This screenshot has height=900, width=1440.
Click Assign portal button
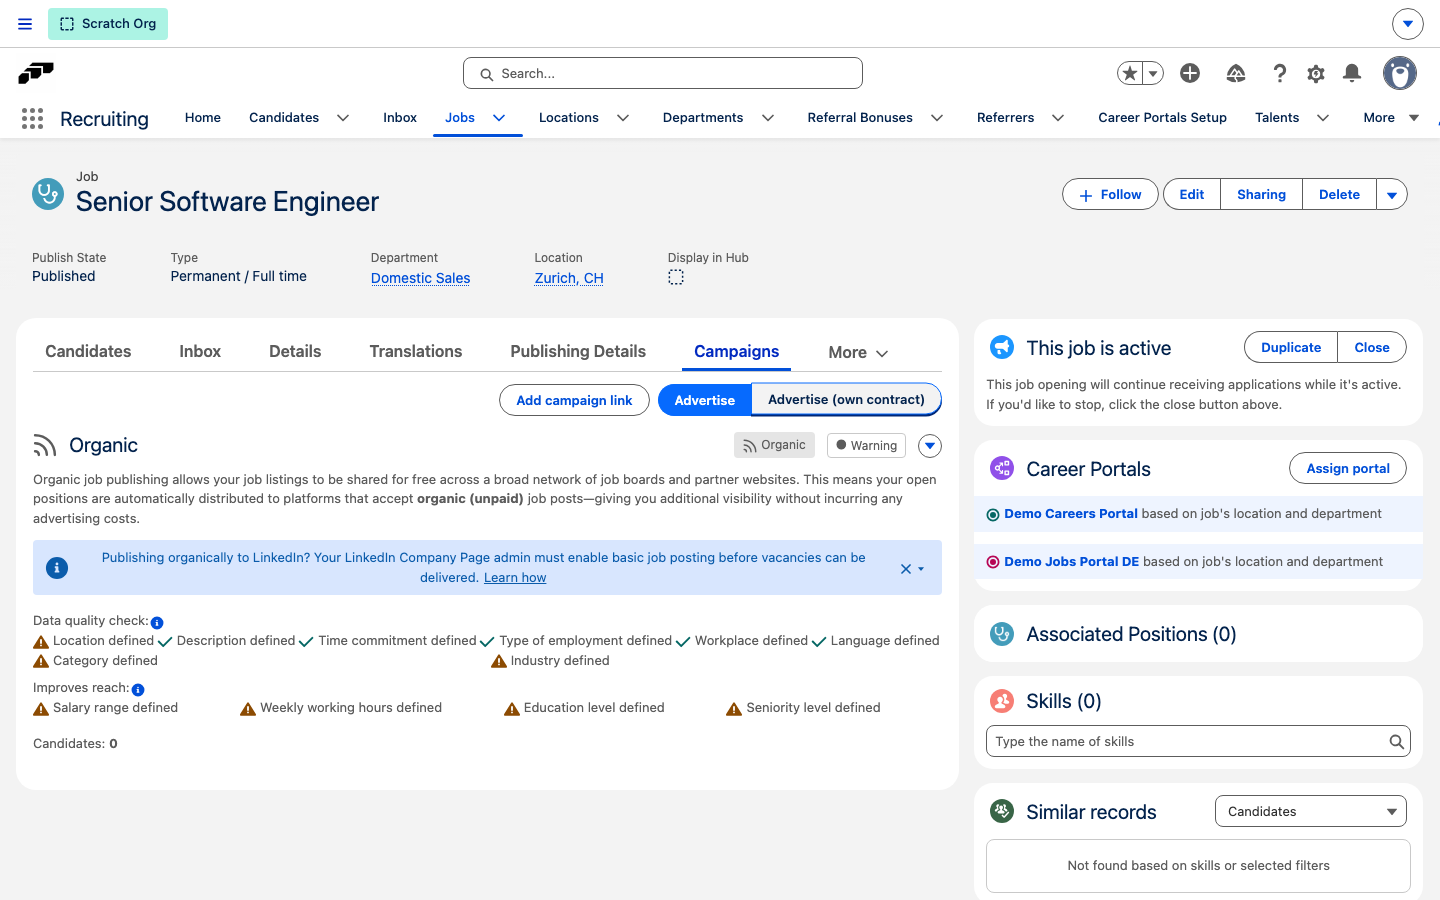tap(1348, 468)
